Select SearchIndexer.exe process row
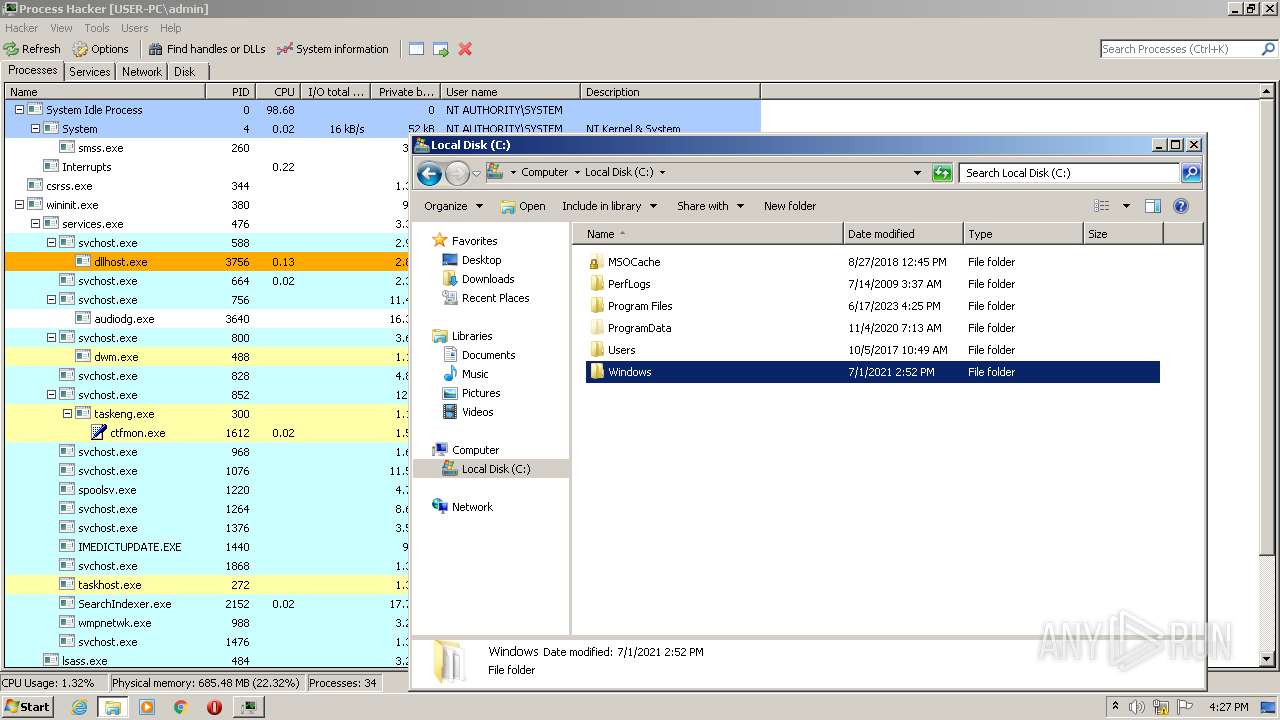Screen dimensions: 1280x720 (x=207, y=604)
